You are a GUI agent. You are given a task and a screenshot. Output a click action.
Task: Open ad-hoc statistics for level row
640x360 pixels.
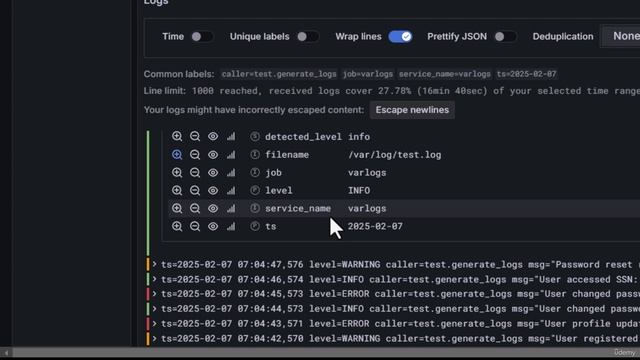(231, 190)
